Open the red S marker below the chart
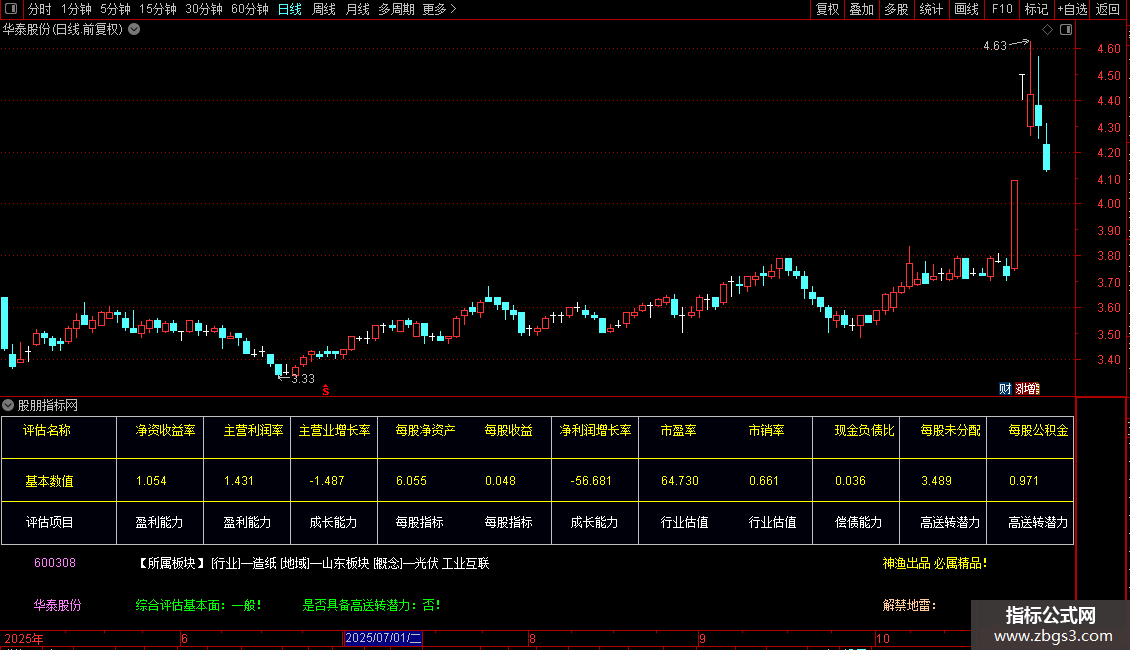1130x650 pixels. 326,390
